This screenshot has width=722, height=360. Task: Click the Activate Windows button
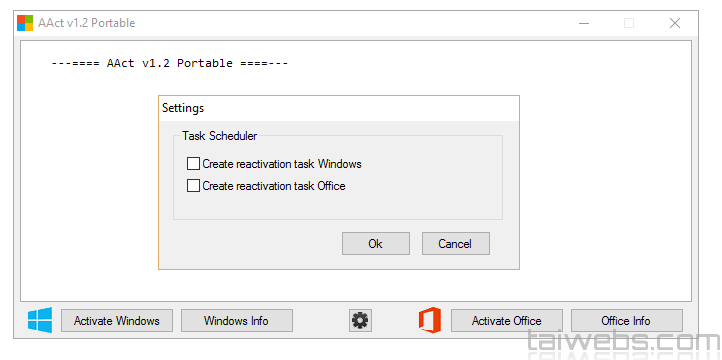coord(117,320)
